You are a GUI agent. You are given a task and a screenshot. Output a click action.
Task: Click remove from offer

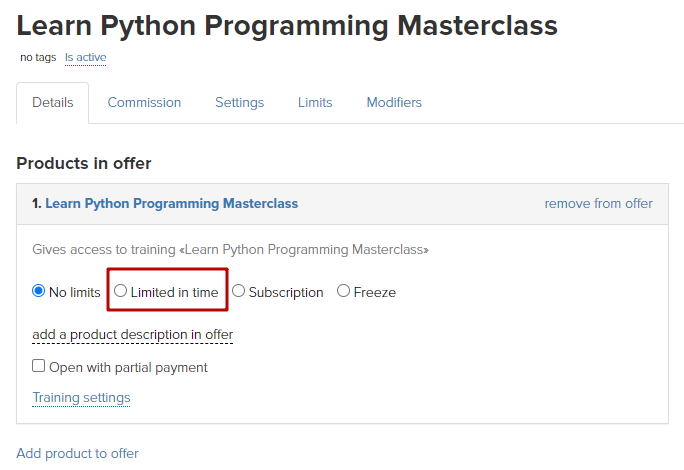point(598,204)
